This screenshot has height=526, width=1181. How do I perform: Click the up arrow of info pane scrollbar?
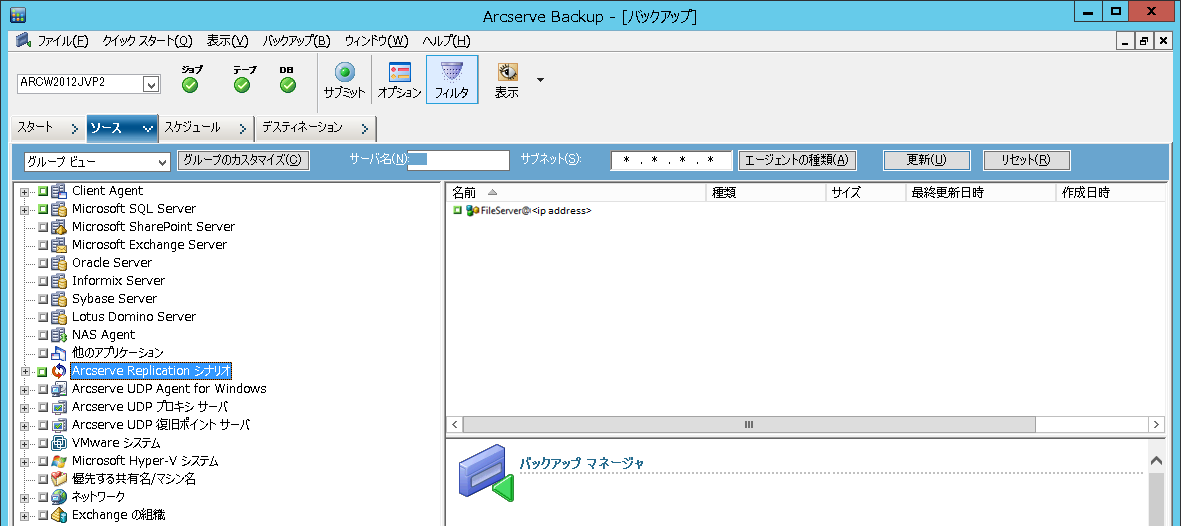[1158, 460]
